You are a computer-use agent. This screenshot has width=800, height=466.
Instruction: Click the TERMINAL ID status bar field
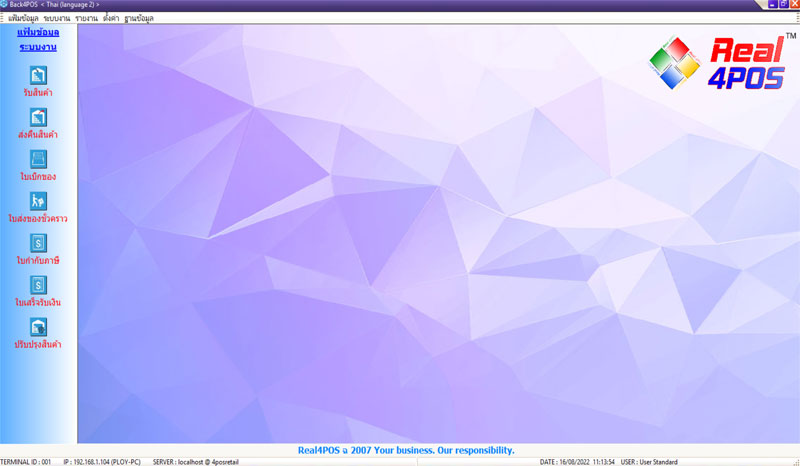pos(26,462)
